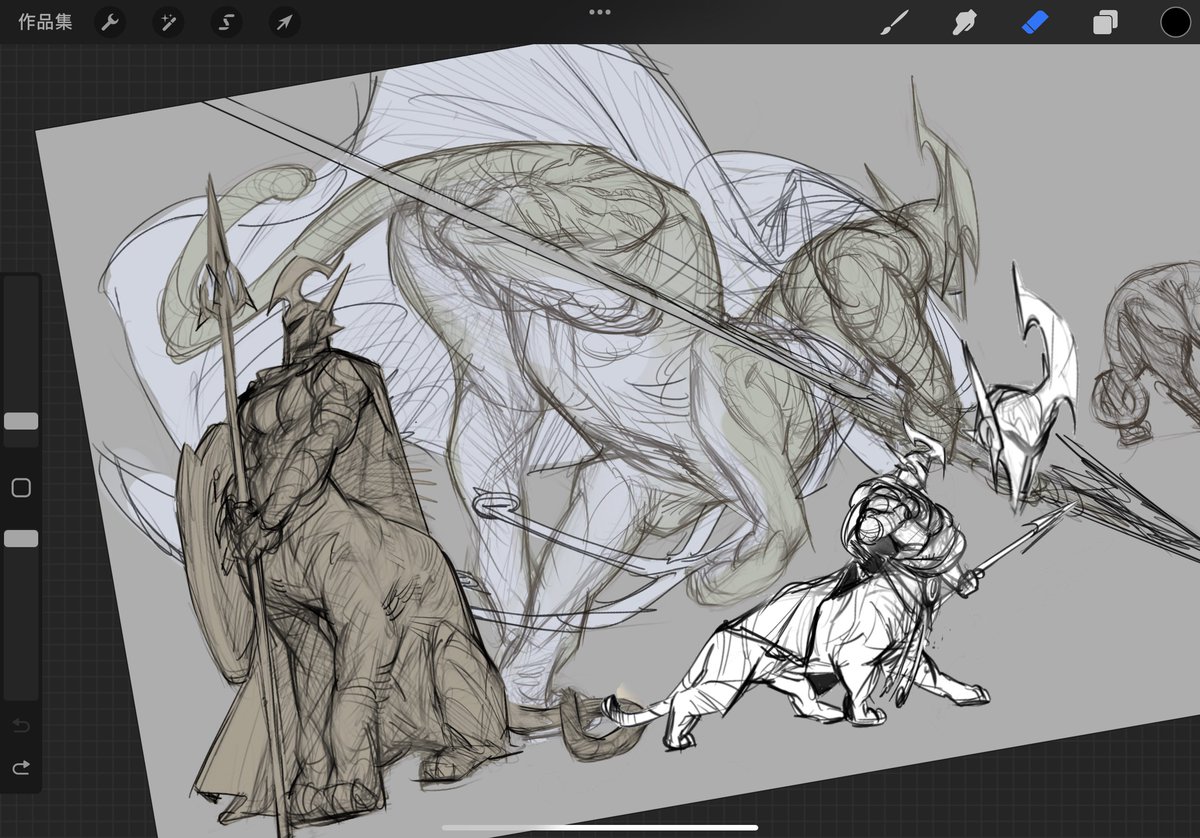Viewport: 1200px width, 838px height.
Task: Open the Layers panel
Action: 1105,22
